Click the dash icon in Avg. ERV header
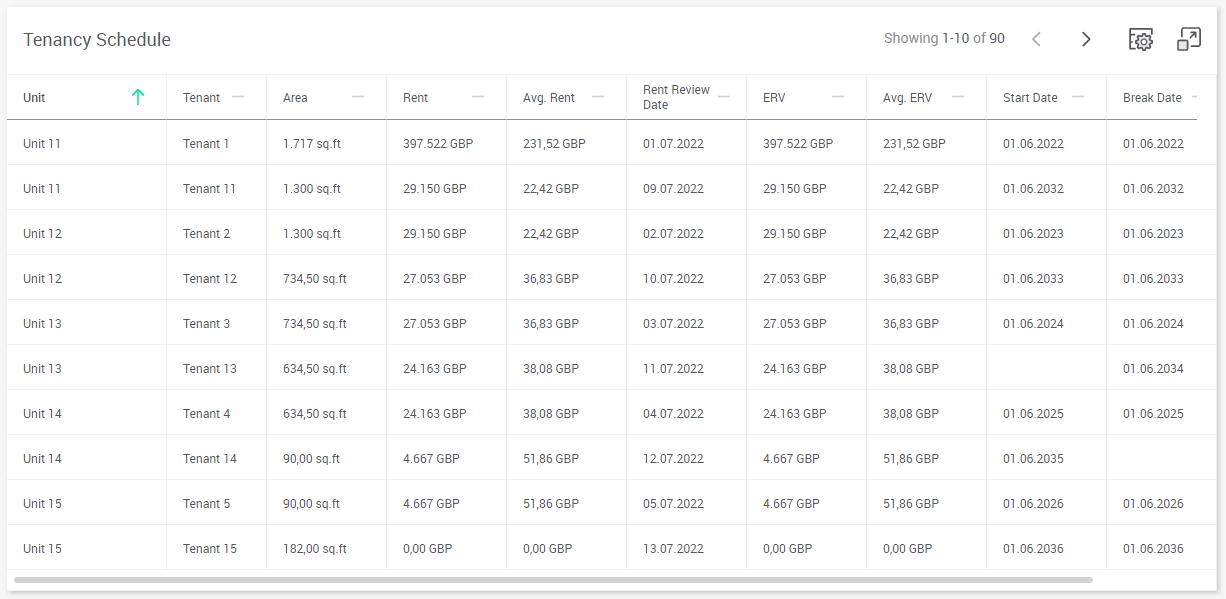 (x=958, y=97)
